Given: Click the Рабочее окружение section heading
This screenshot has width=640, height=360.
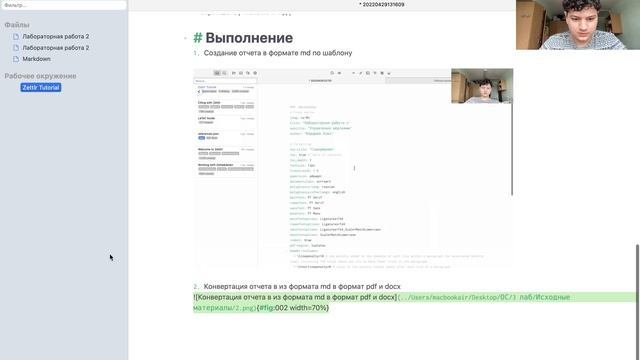Looking at the screenshot, I should pyautogui.click(x=40, y=76).
